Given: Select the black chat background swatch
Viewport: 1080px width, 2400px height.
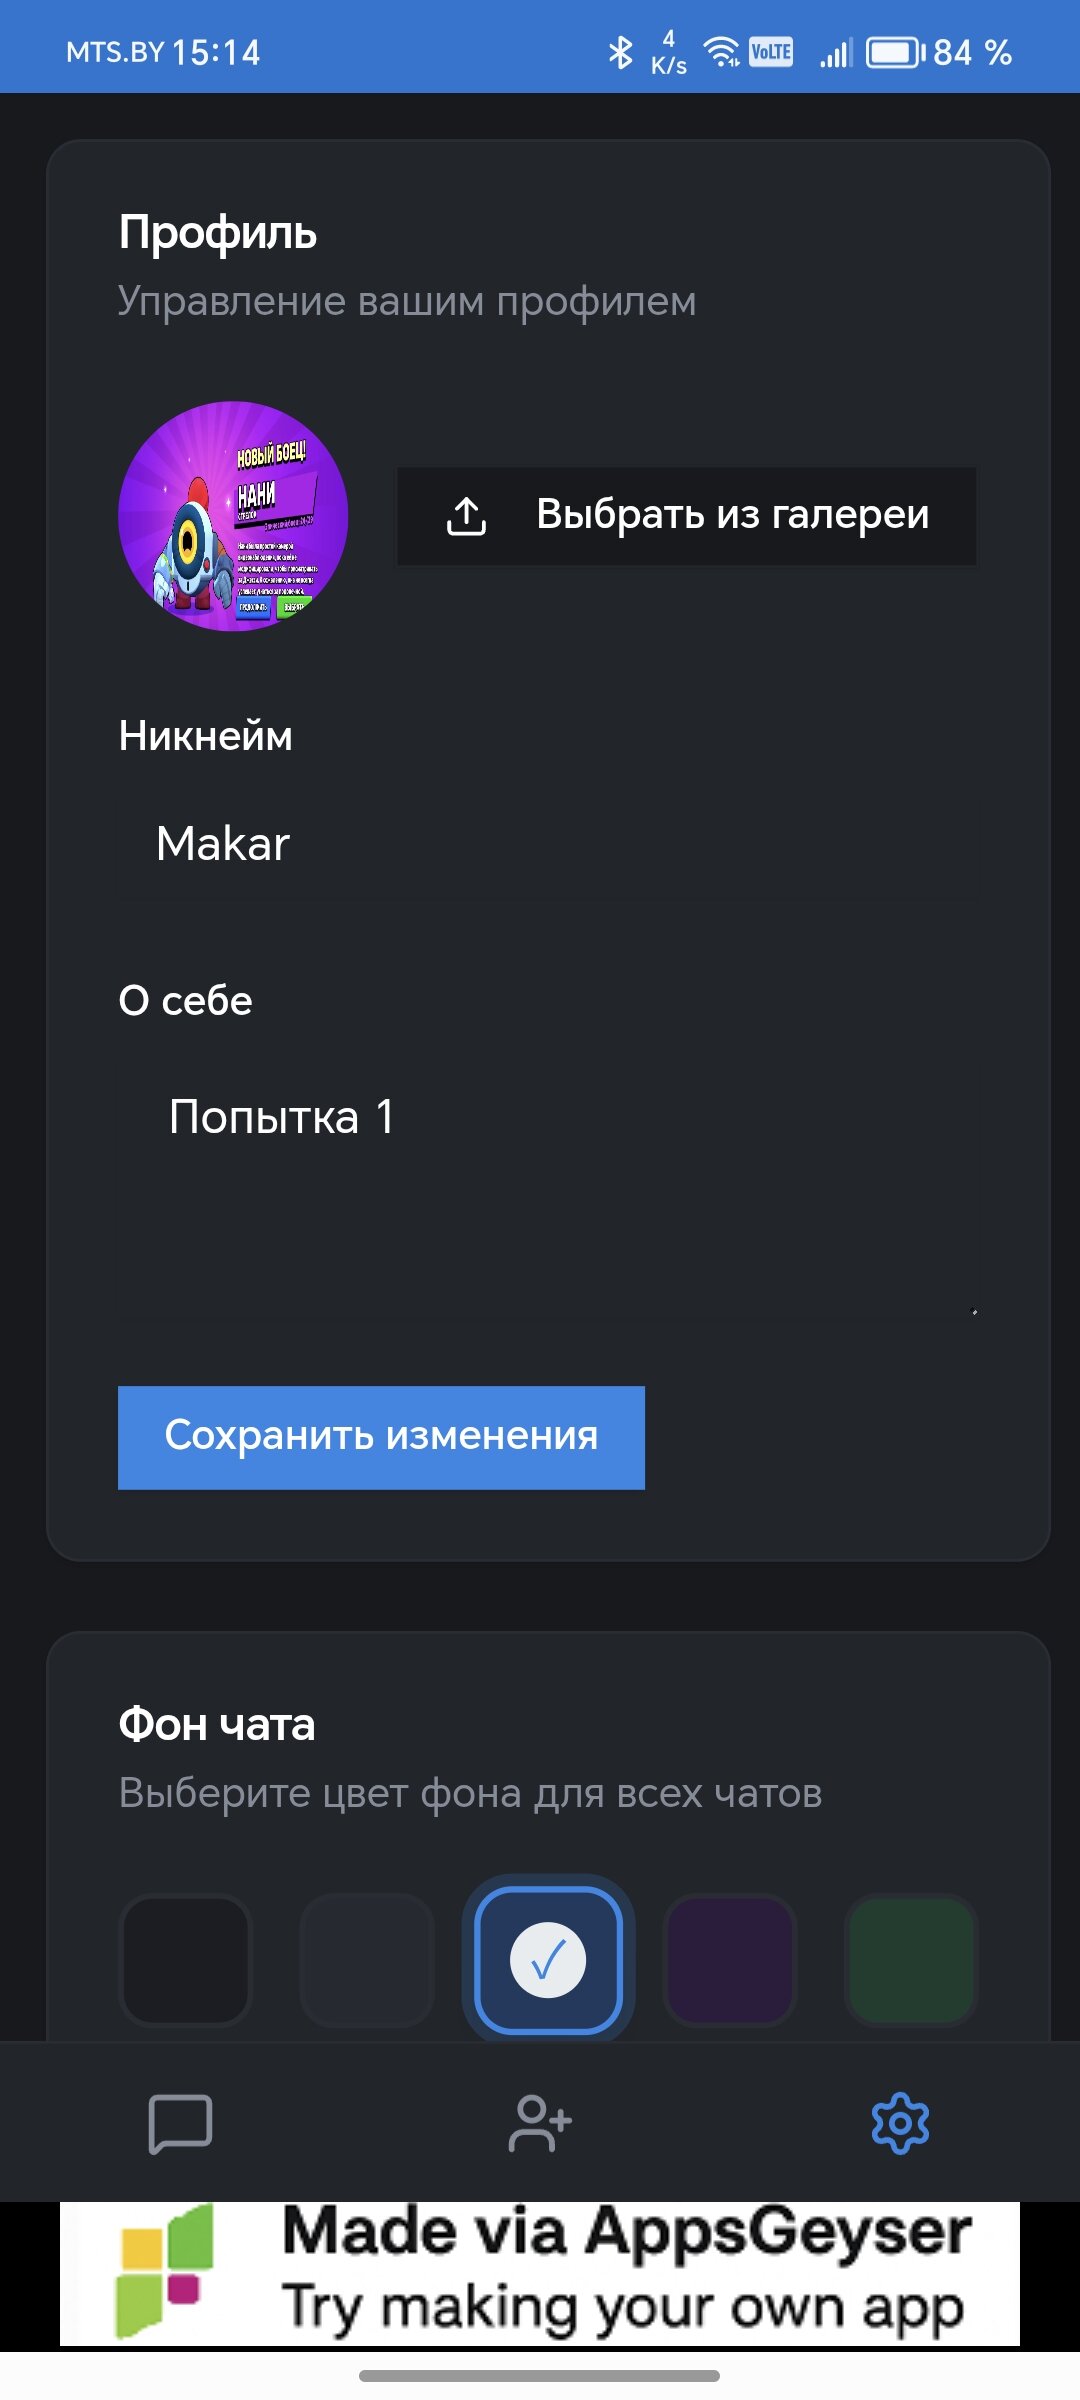Looking at the screenshot, I should tap(185, 1960).
